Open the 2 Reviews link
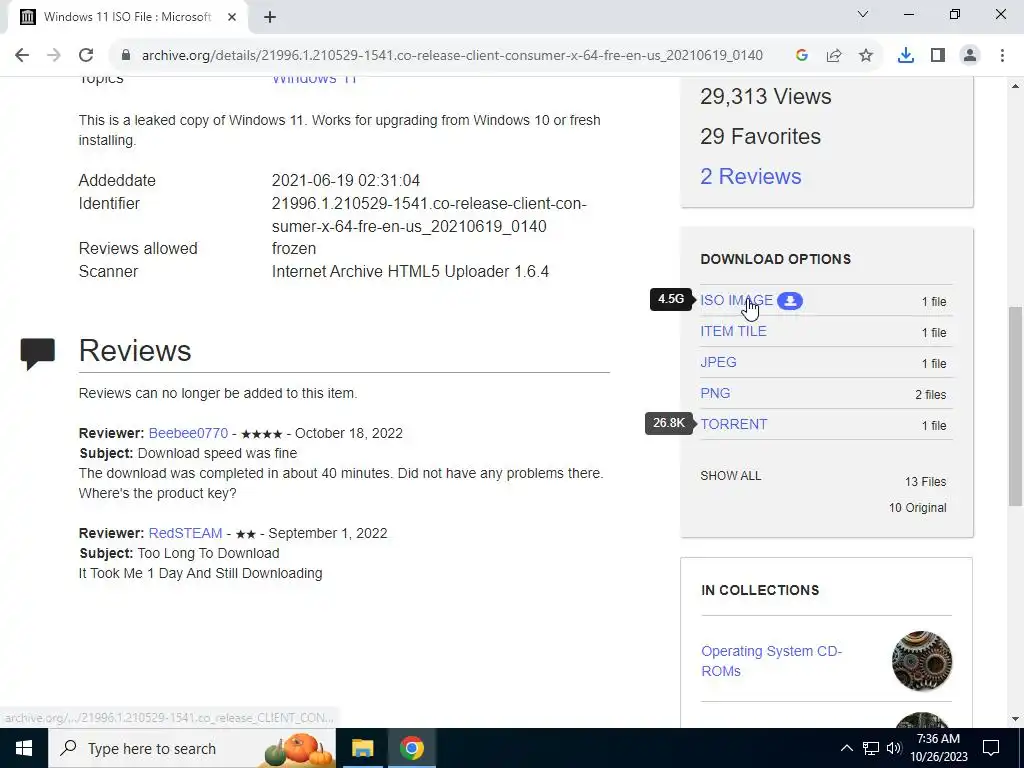Viewport: 1024px width, 768px height. pyautogui.click(x=750, y=176)
